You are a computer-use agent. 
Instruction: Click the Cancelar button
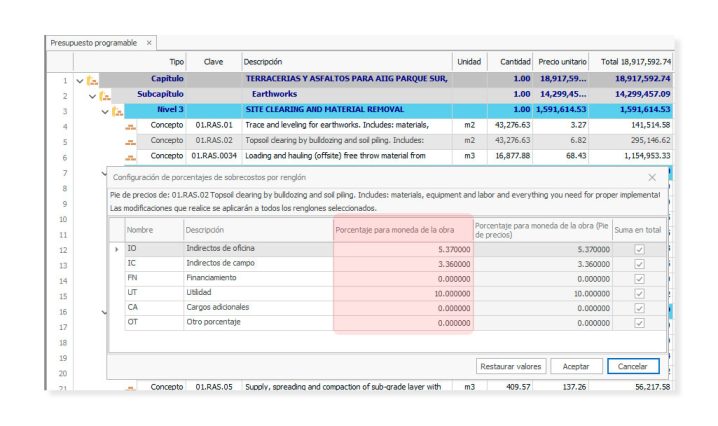tap(633, 366)
